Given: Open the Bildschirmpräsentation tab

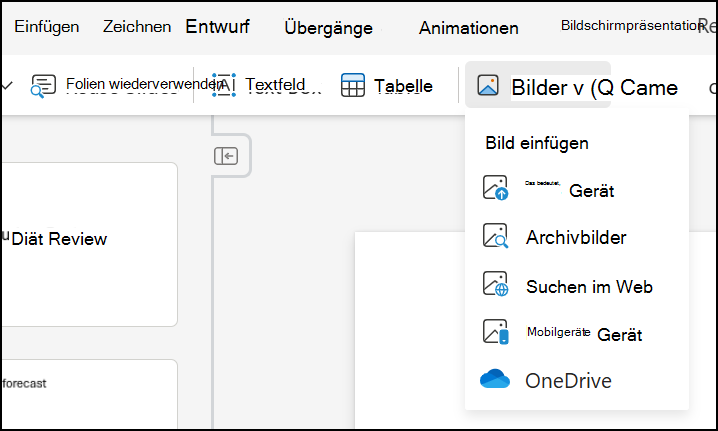Looking at the screenshot, I should coord(632,26).
